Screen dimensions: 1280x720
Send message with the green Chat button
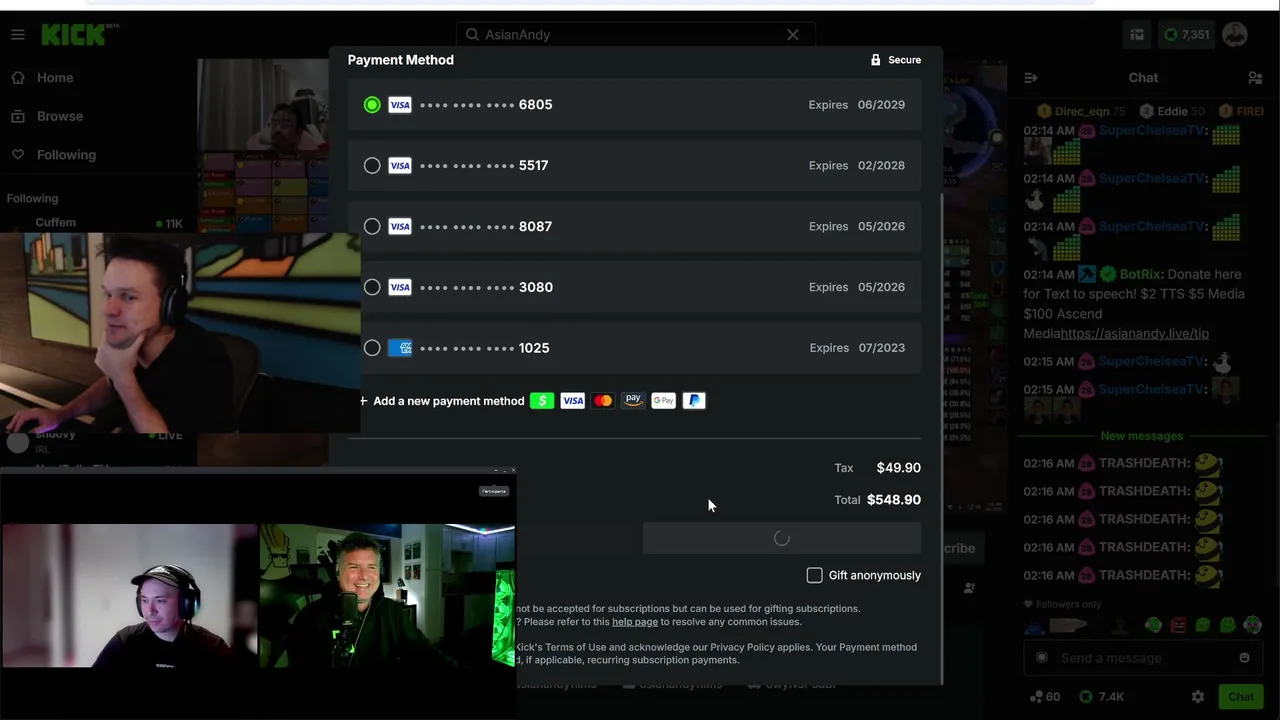(1241, 697)
